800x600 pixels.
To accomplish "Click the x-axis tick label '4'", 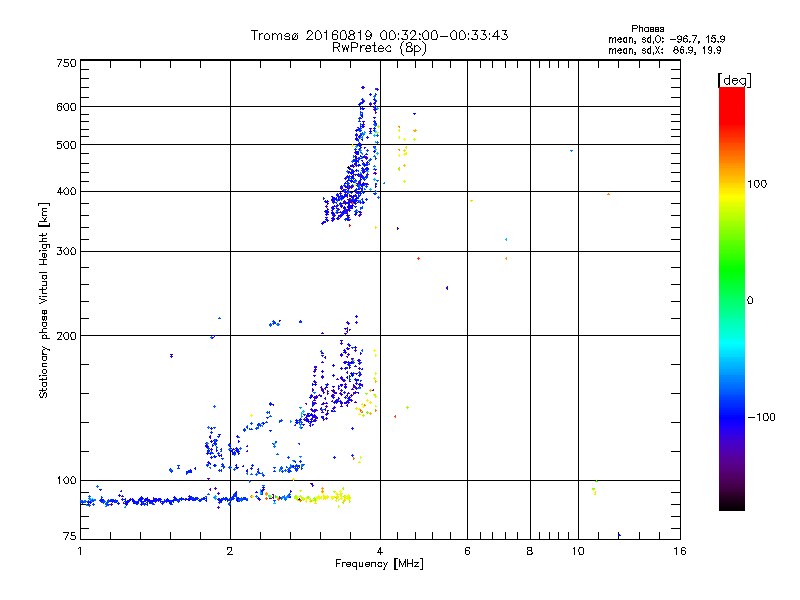I will click(380, 551).
